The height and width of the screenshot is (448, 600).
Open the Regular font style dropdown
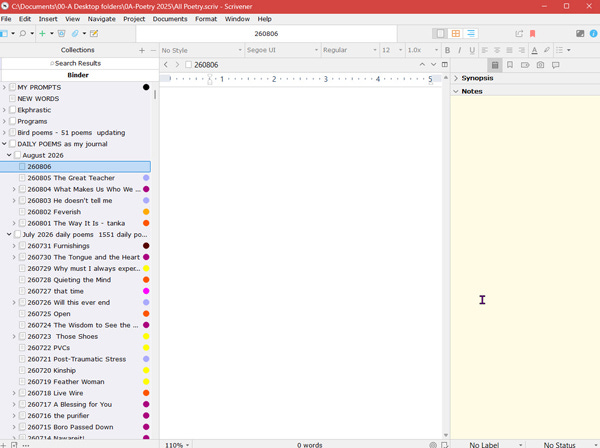coord(349,50)
